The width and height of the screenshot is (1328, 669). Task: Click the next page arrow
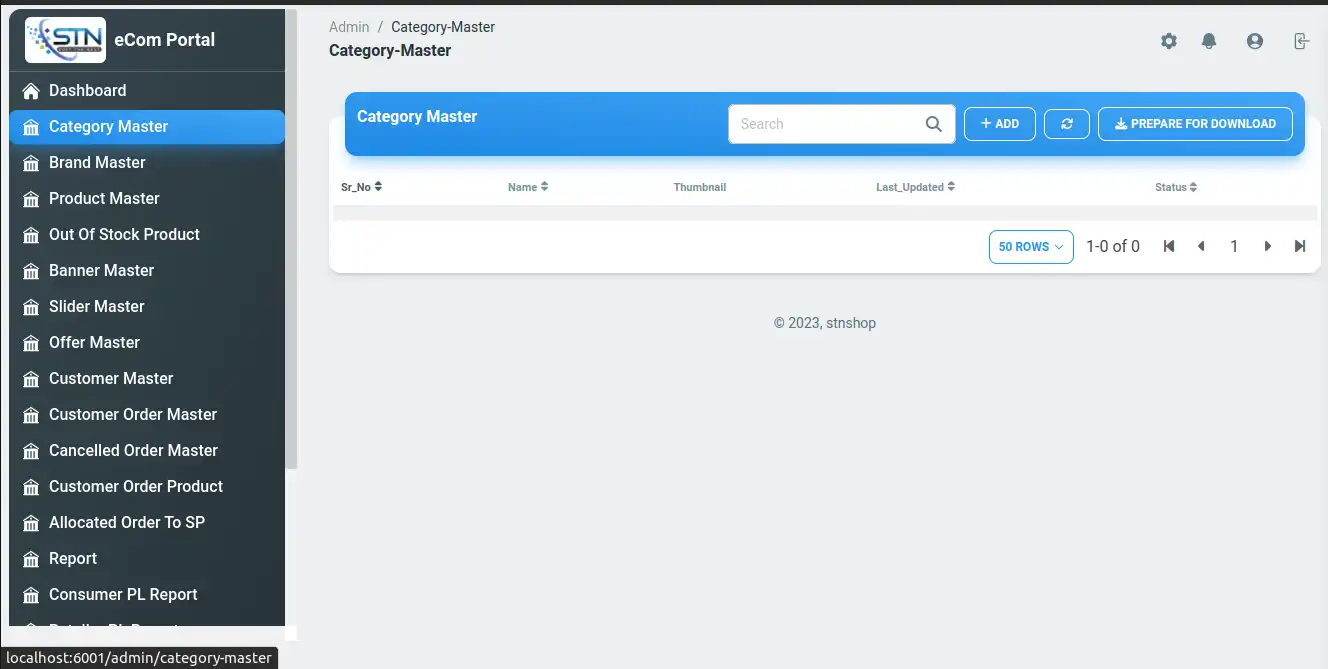[1267, 246]
